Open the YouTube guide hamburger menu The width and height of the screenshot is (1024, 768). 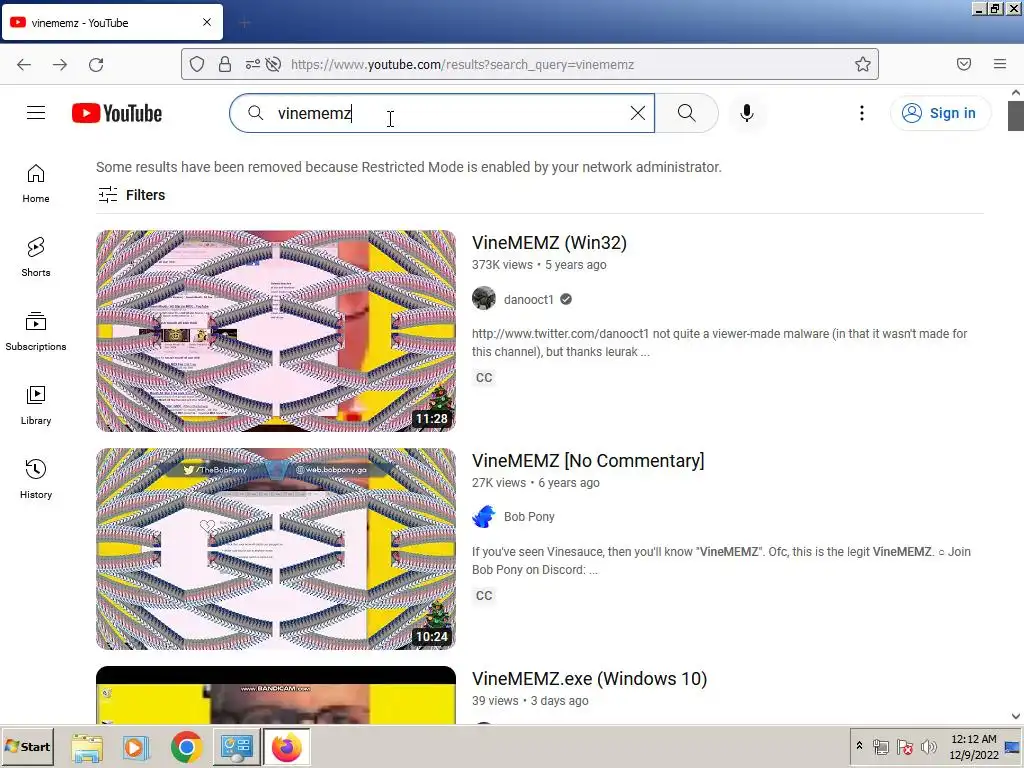(x=36, y=113)
